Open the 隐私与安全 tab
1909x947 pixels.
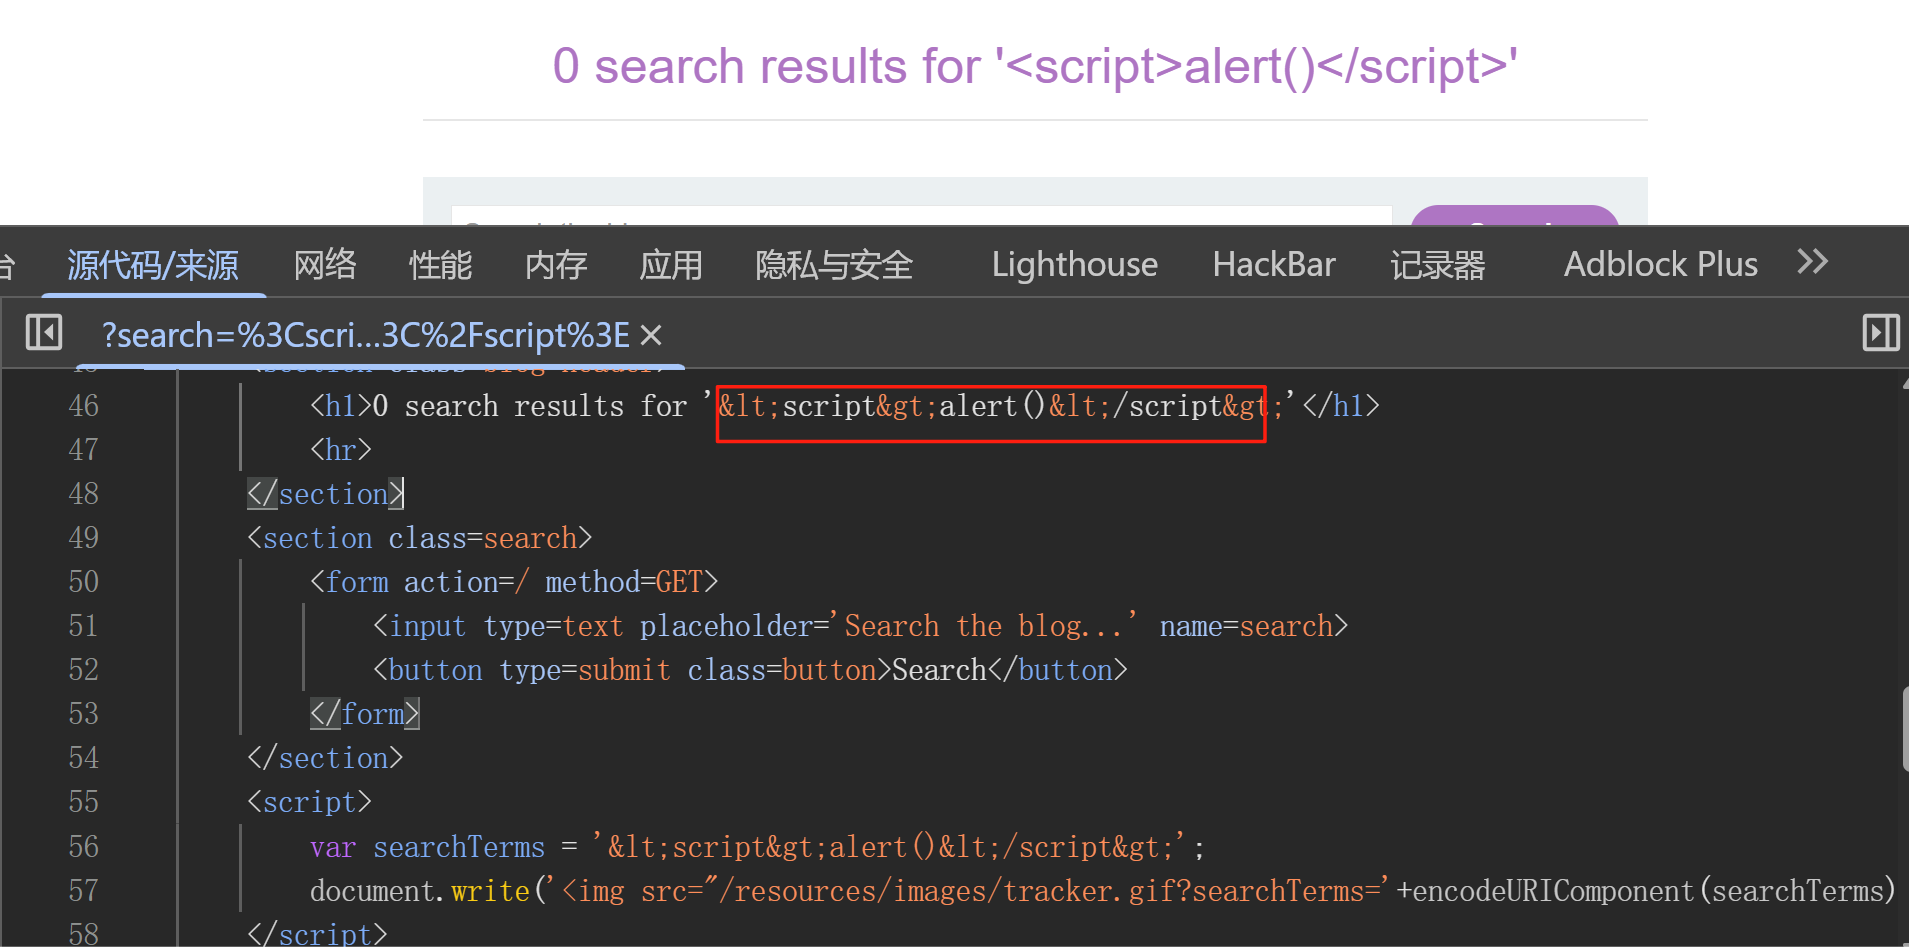click(x=834, y=264)
